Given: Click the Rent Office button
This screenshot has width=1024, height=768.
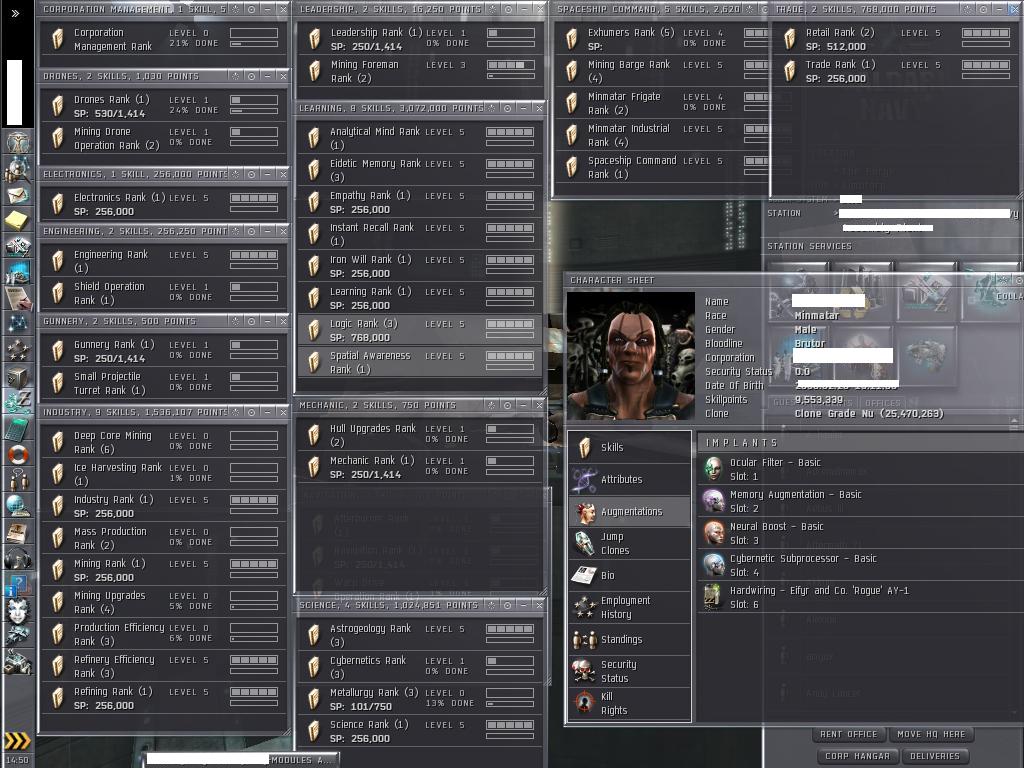Looking at the screenshot, I should tap(848, 734).
